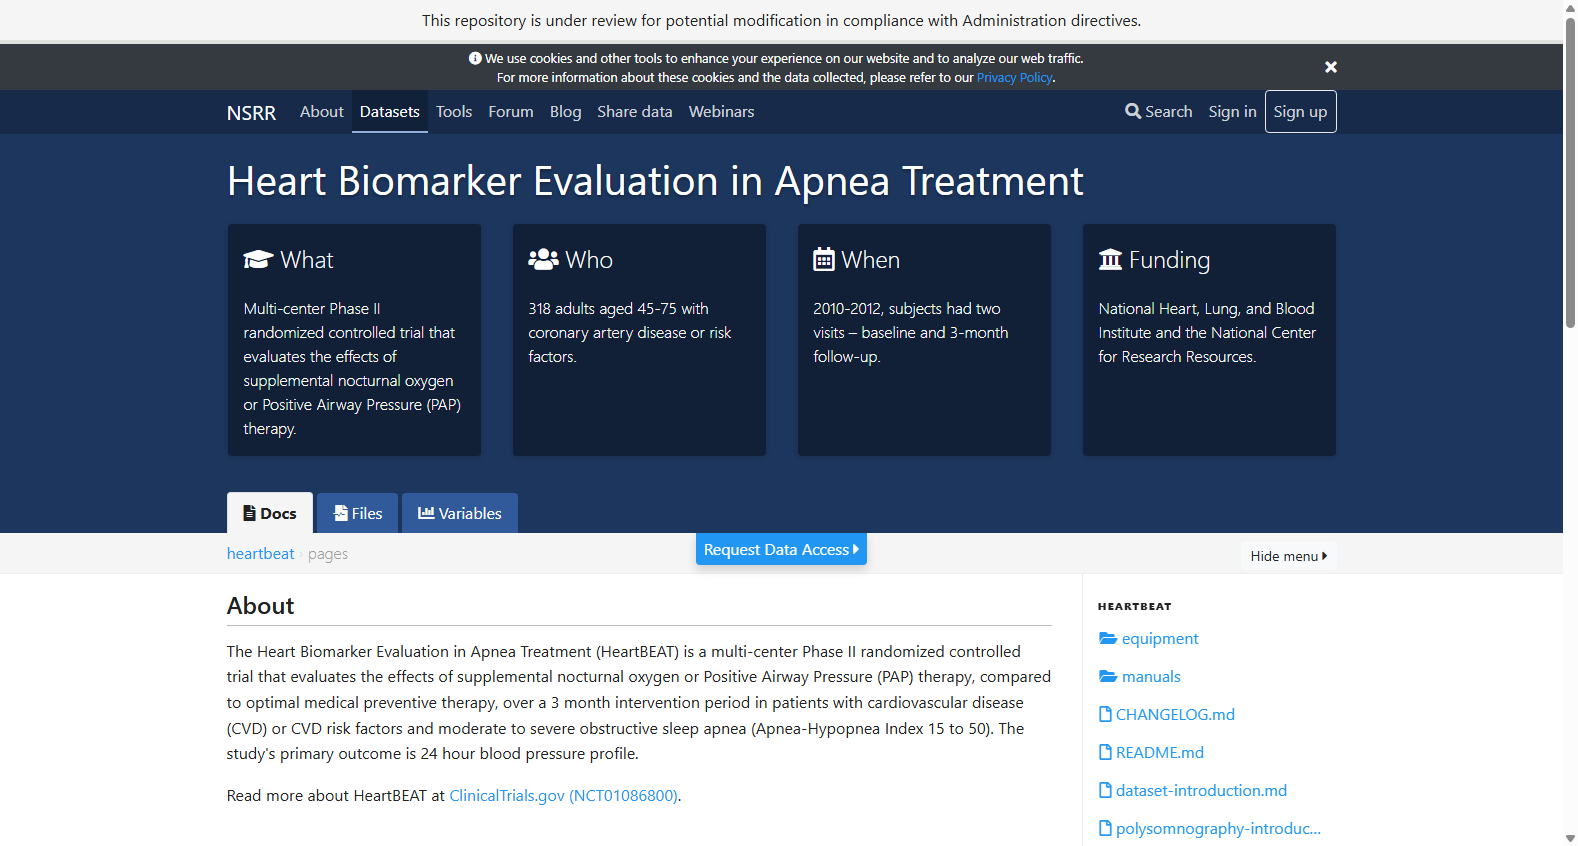Click the Docs tab document icon
Image resolution: width=1578 pixels, height=846 pixels.
click(x=250, y=513)
